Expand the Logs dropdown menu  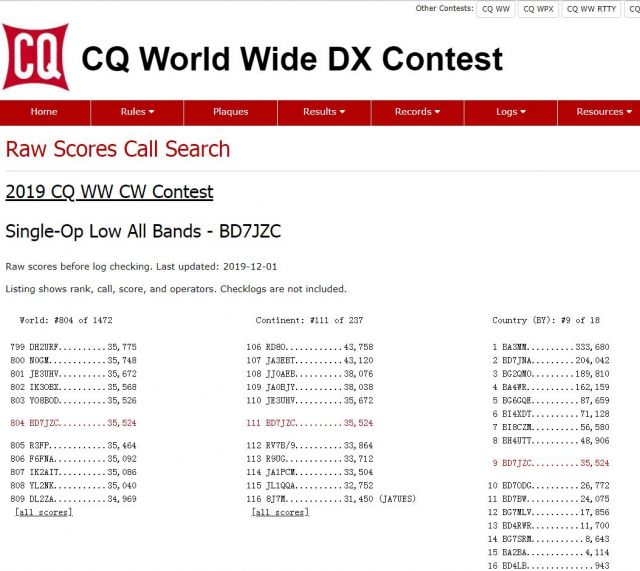pyautogui.click(x=511, y=112)
